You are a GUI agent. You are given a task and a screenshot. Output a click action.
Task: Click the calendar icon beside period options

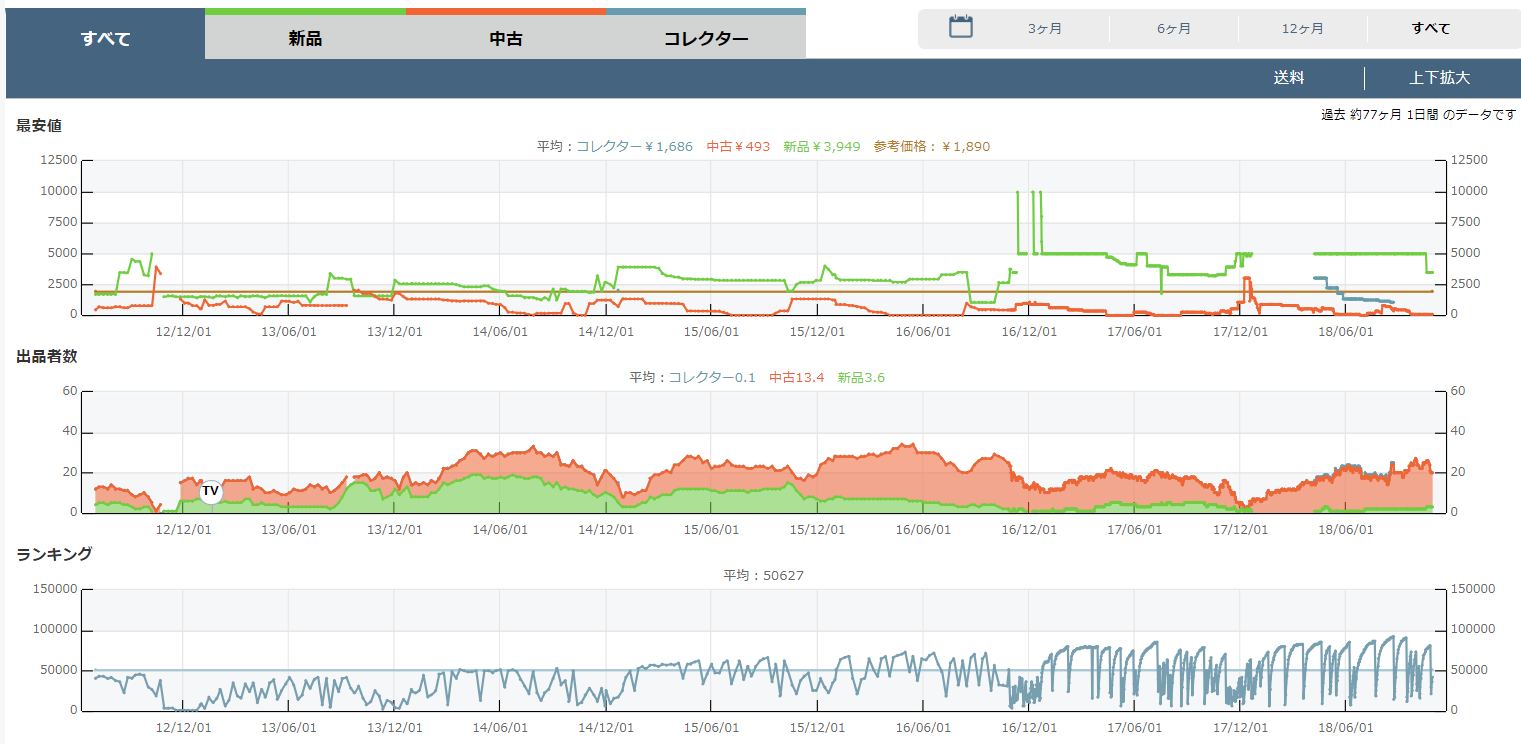click(960, 27)
